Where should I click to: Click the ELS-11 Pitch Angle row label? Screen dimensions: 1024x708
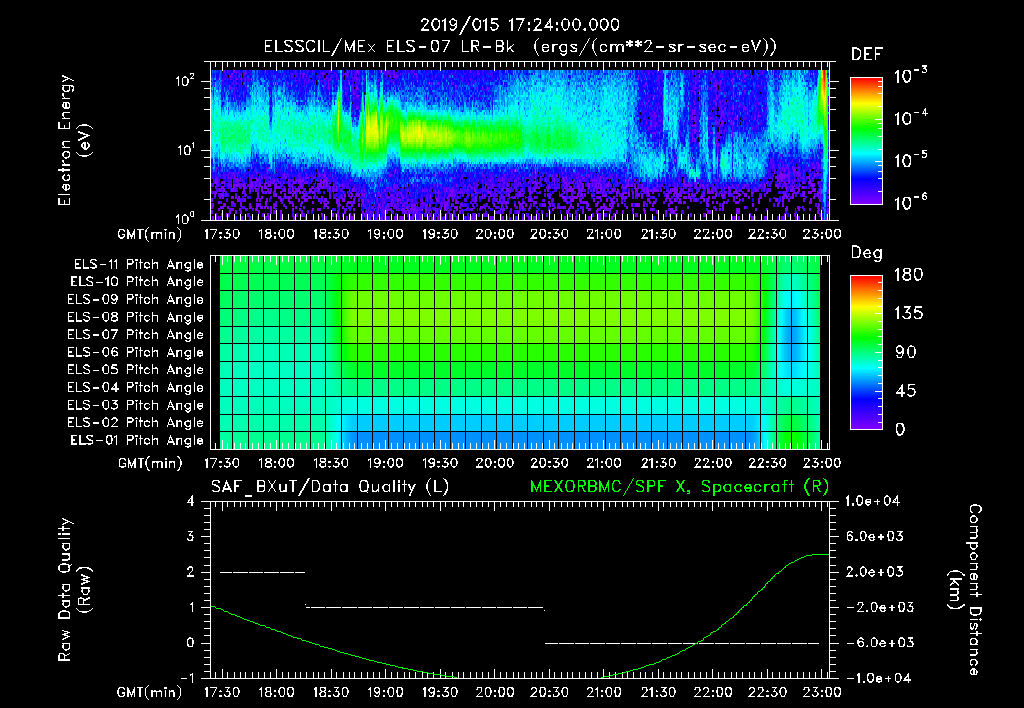coord(138,265)
